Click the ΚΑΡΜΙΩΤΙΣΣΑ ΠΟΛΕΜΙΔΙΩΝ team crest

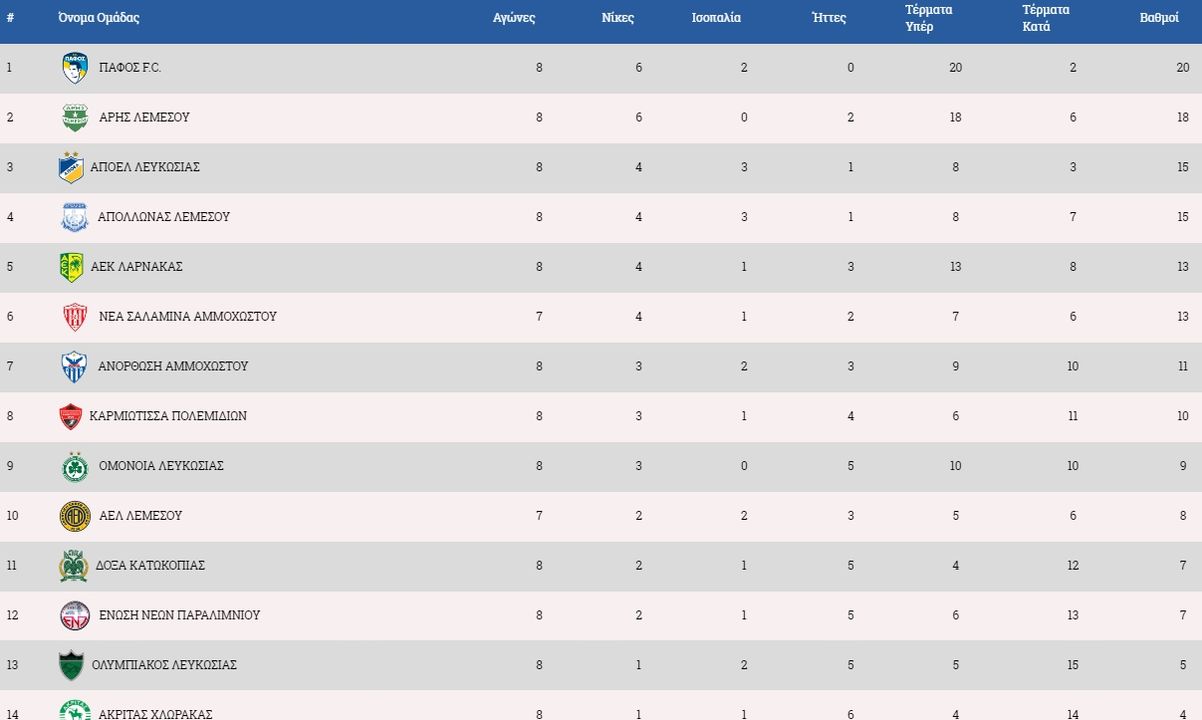70,416
